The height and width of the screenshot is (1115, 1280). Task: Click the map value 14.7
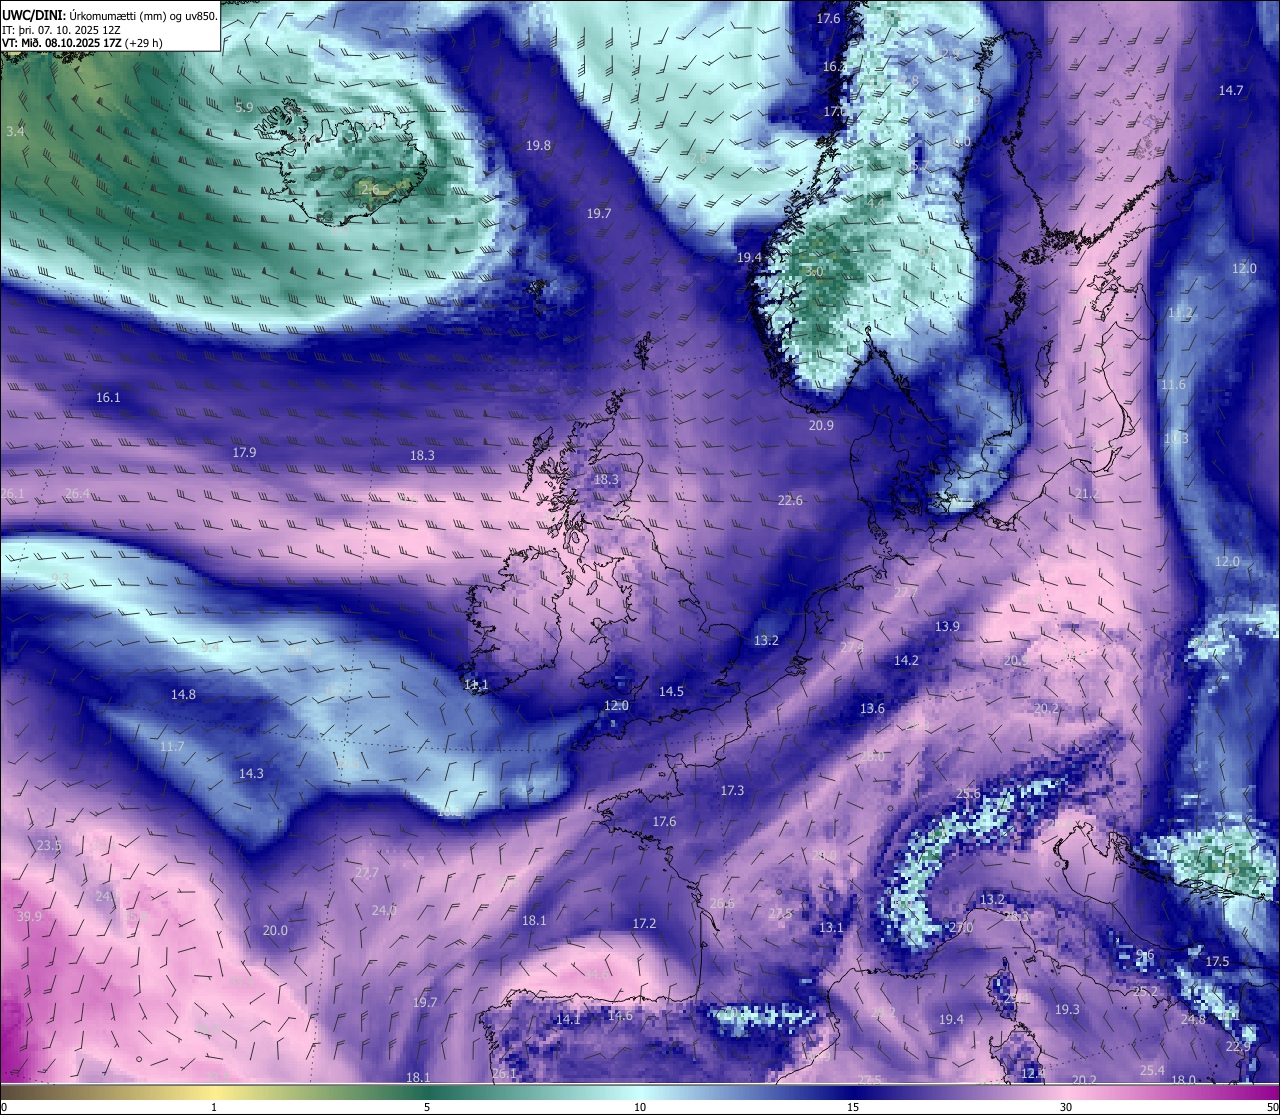[1231, 91]
